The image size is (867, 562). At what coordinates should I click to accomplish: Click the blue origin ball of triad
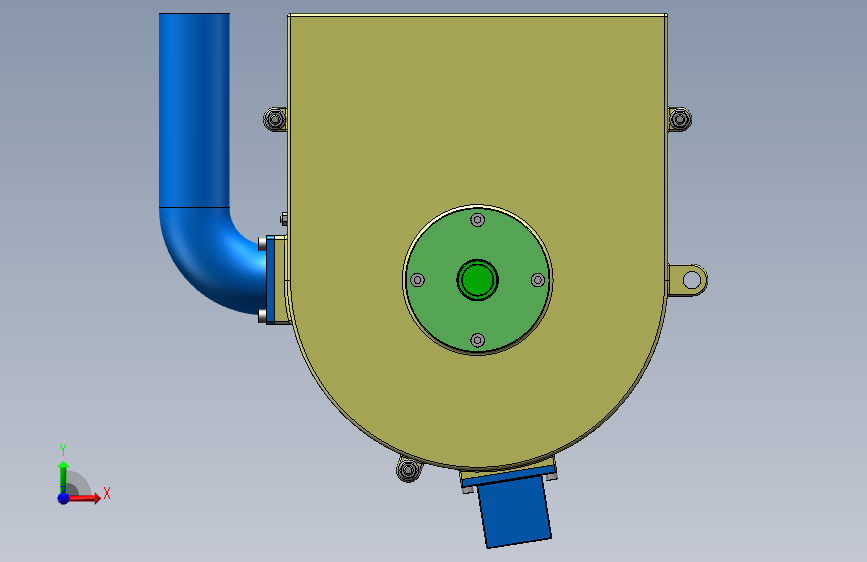click(x=64, y=498)
